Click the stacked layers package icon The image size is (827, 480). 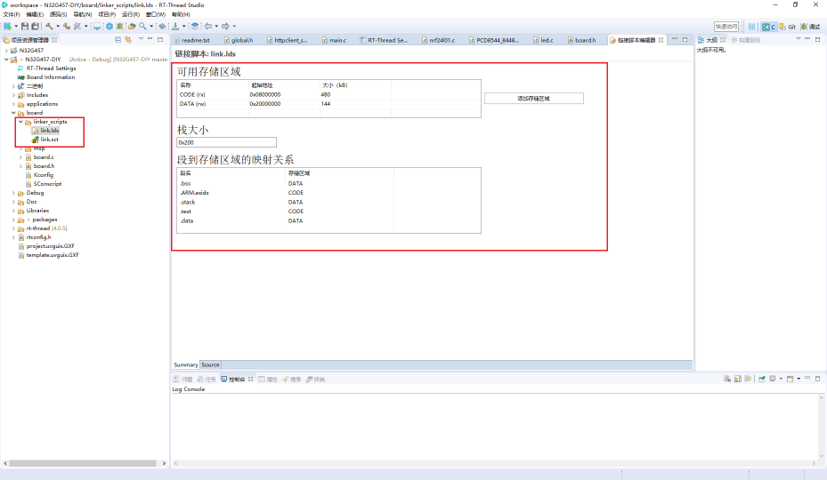pos(195,26)
